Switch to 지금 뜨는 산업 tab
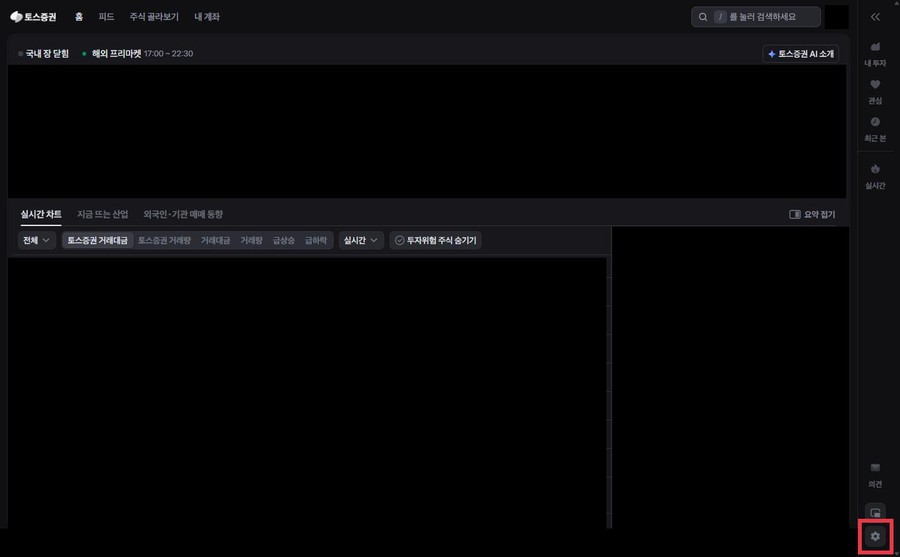 (x=103, y=214)
